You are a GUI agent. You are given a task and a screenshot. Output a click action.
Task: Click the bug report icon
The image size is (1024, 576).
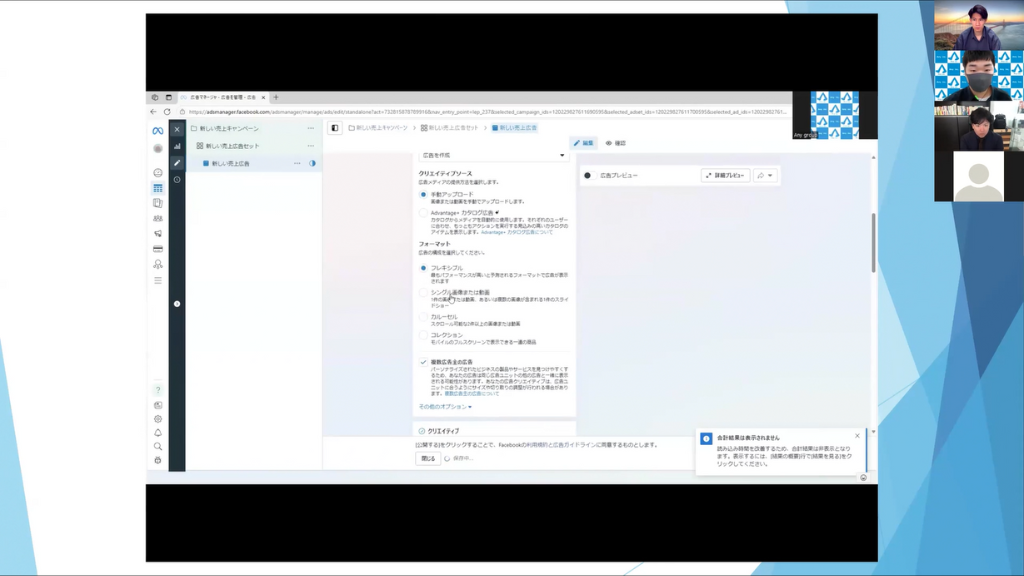(x=157, y=460)
